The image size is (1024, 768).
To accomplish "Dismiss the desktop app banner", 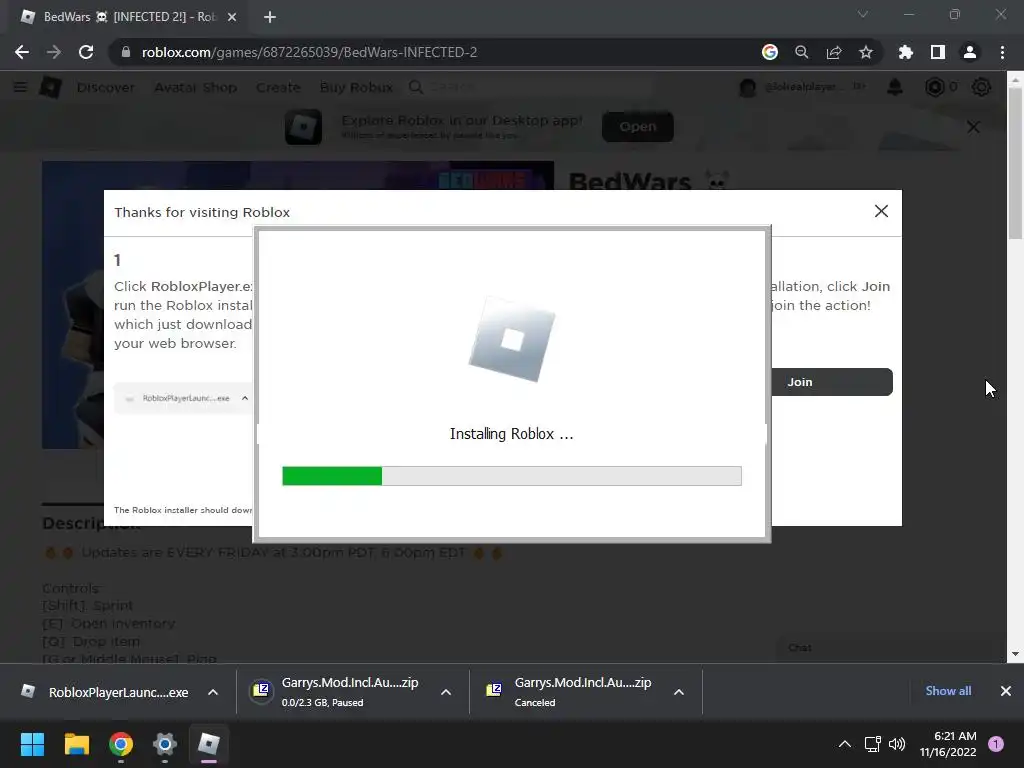I will click(x=973, y=127).
